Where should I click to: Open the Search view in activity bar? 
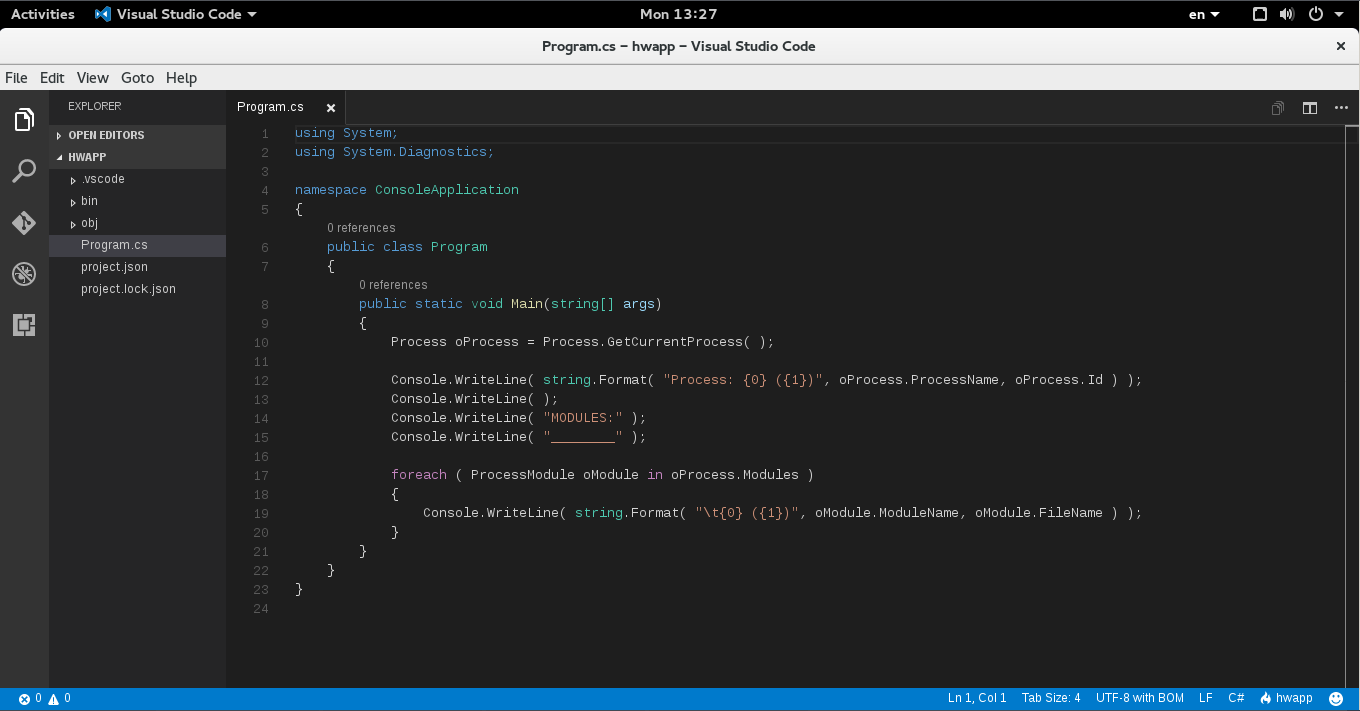24,171
